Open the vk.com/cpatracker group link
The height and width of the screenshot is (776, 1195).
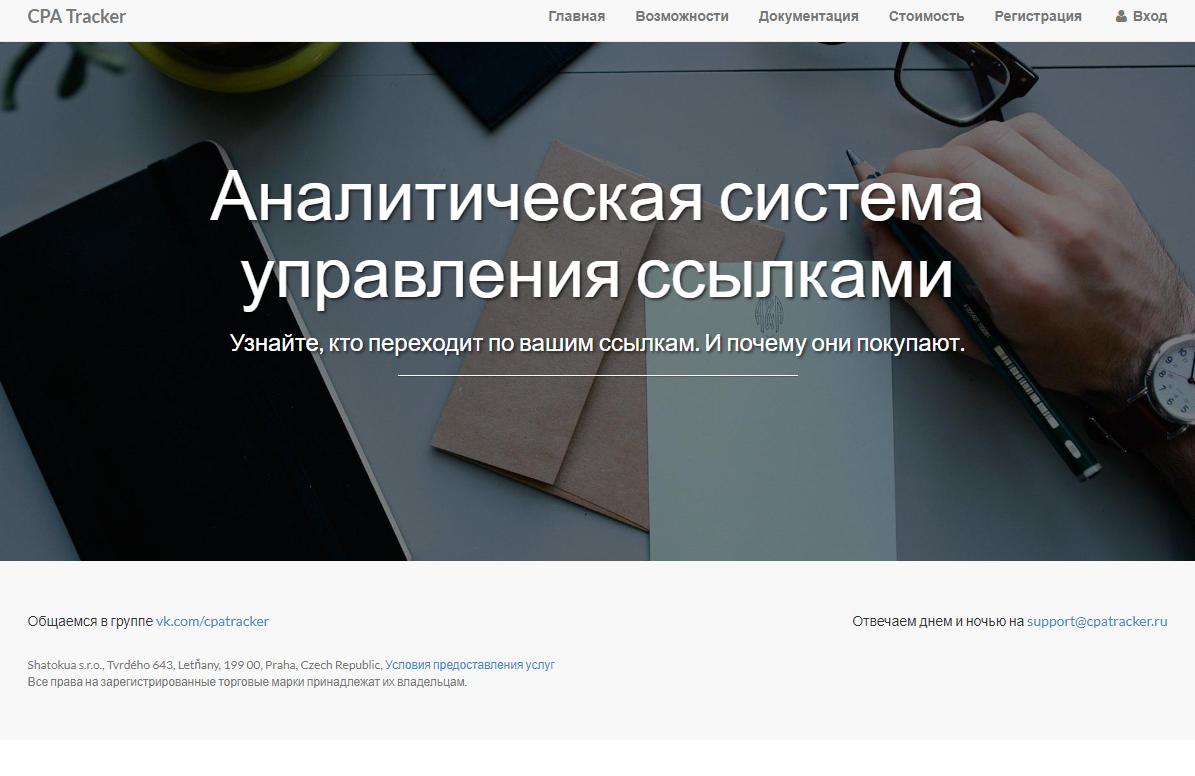[x=213, y=621]
